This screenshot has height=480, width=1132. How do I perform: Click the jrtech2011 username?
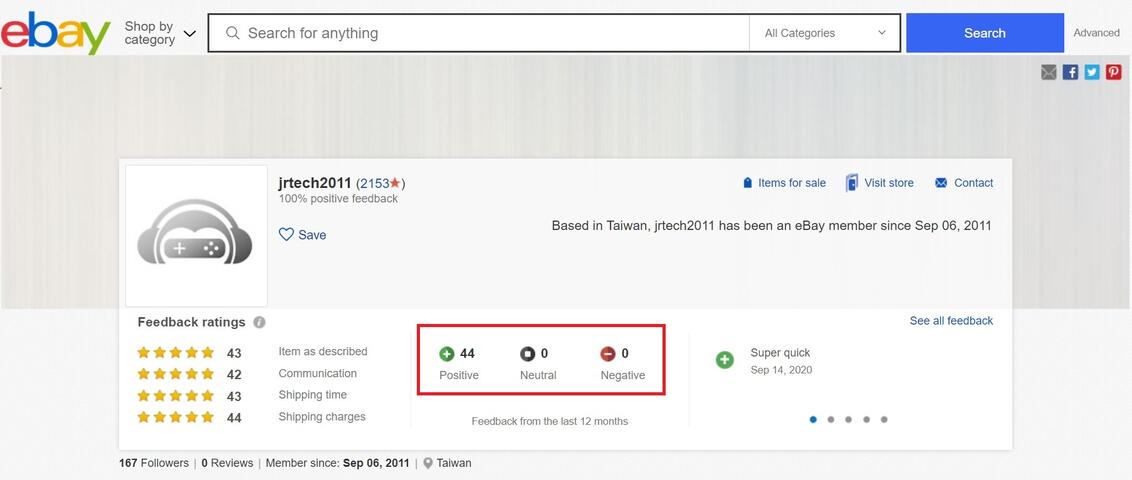315,183
